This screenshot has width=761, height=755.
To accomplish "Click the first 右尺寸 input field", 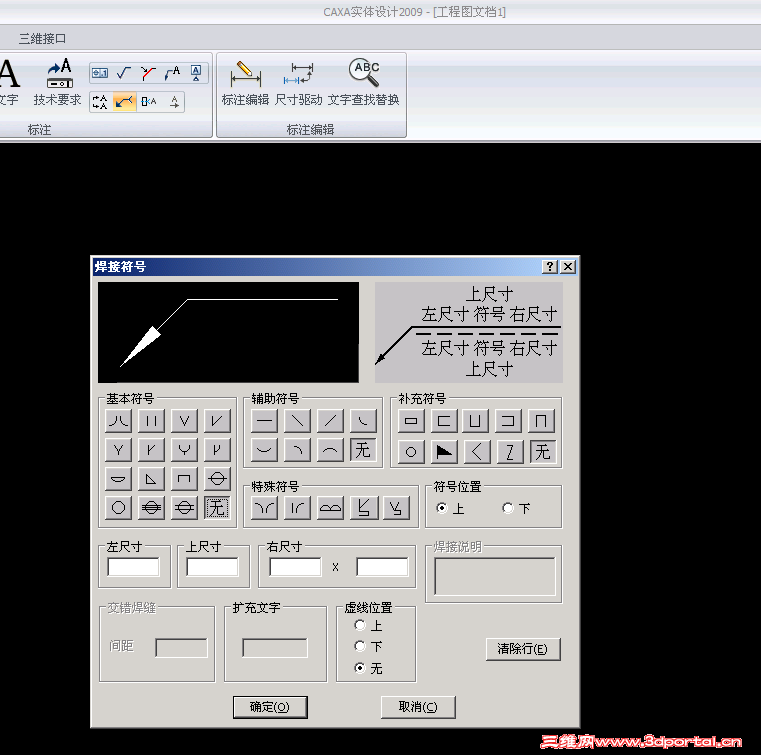I will point(296,567).
